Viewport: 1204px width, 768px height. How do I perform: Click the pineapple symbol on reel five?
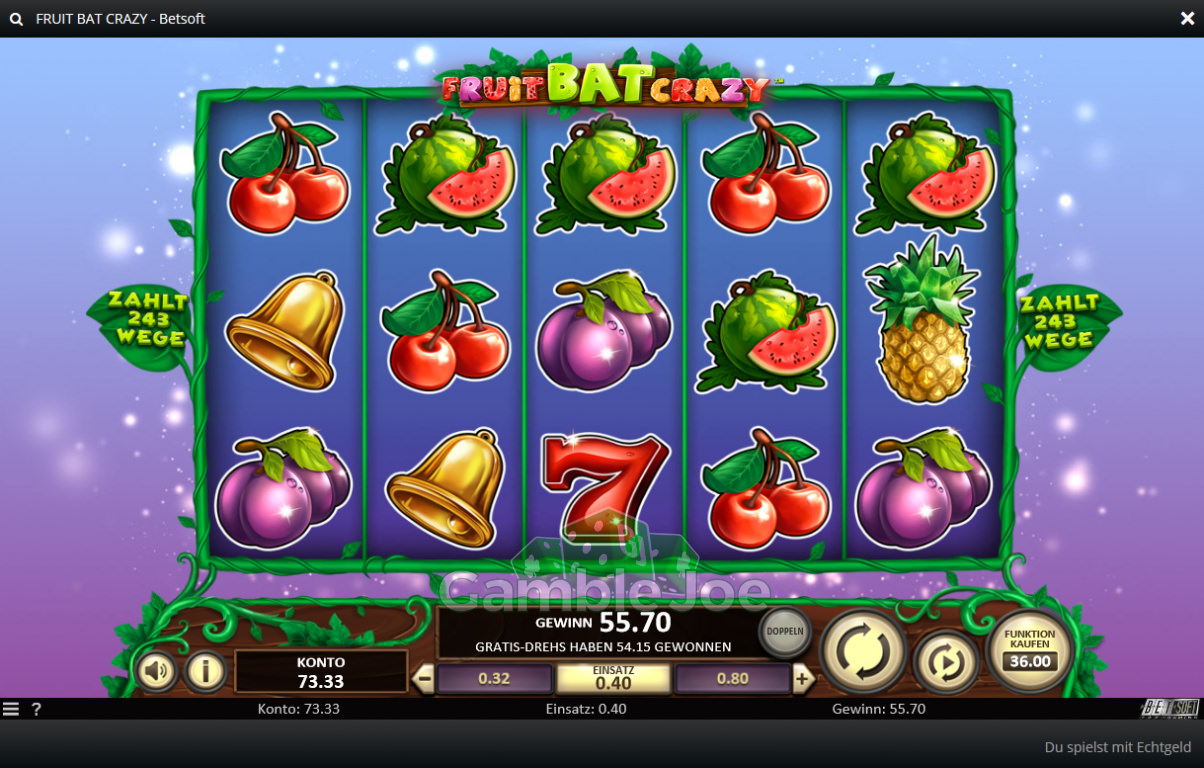click(922, 322)
